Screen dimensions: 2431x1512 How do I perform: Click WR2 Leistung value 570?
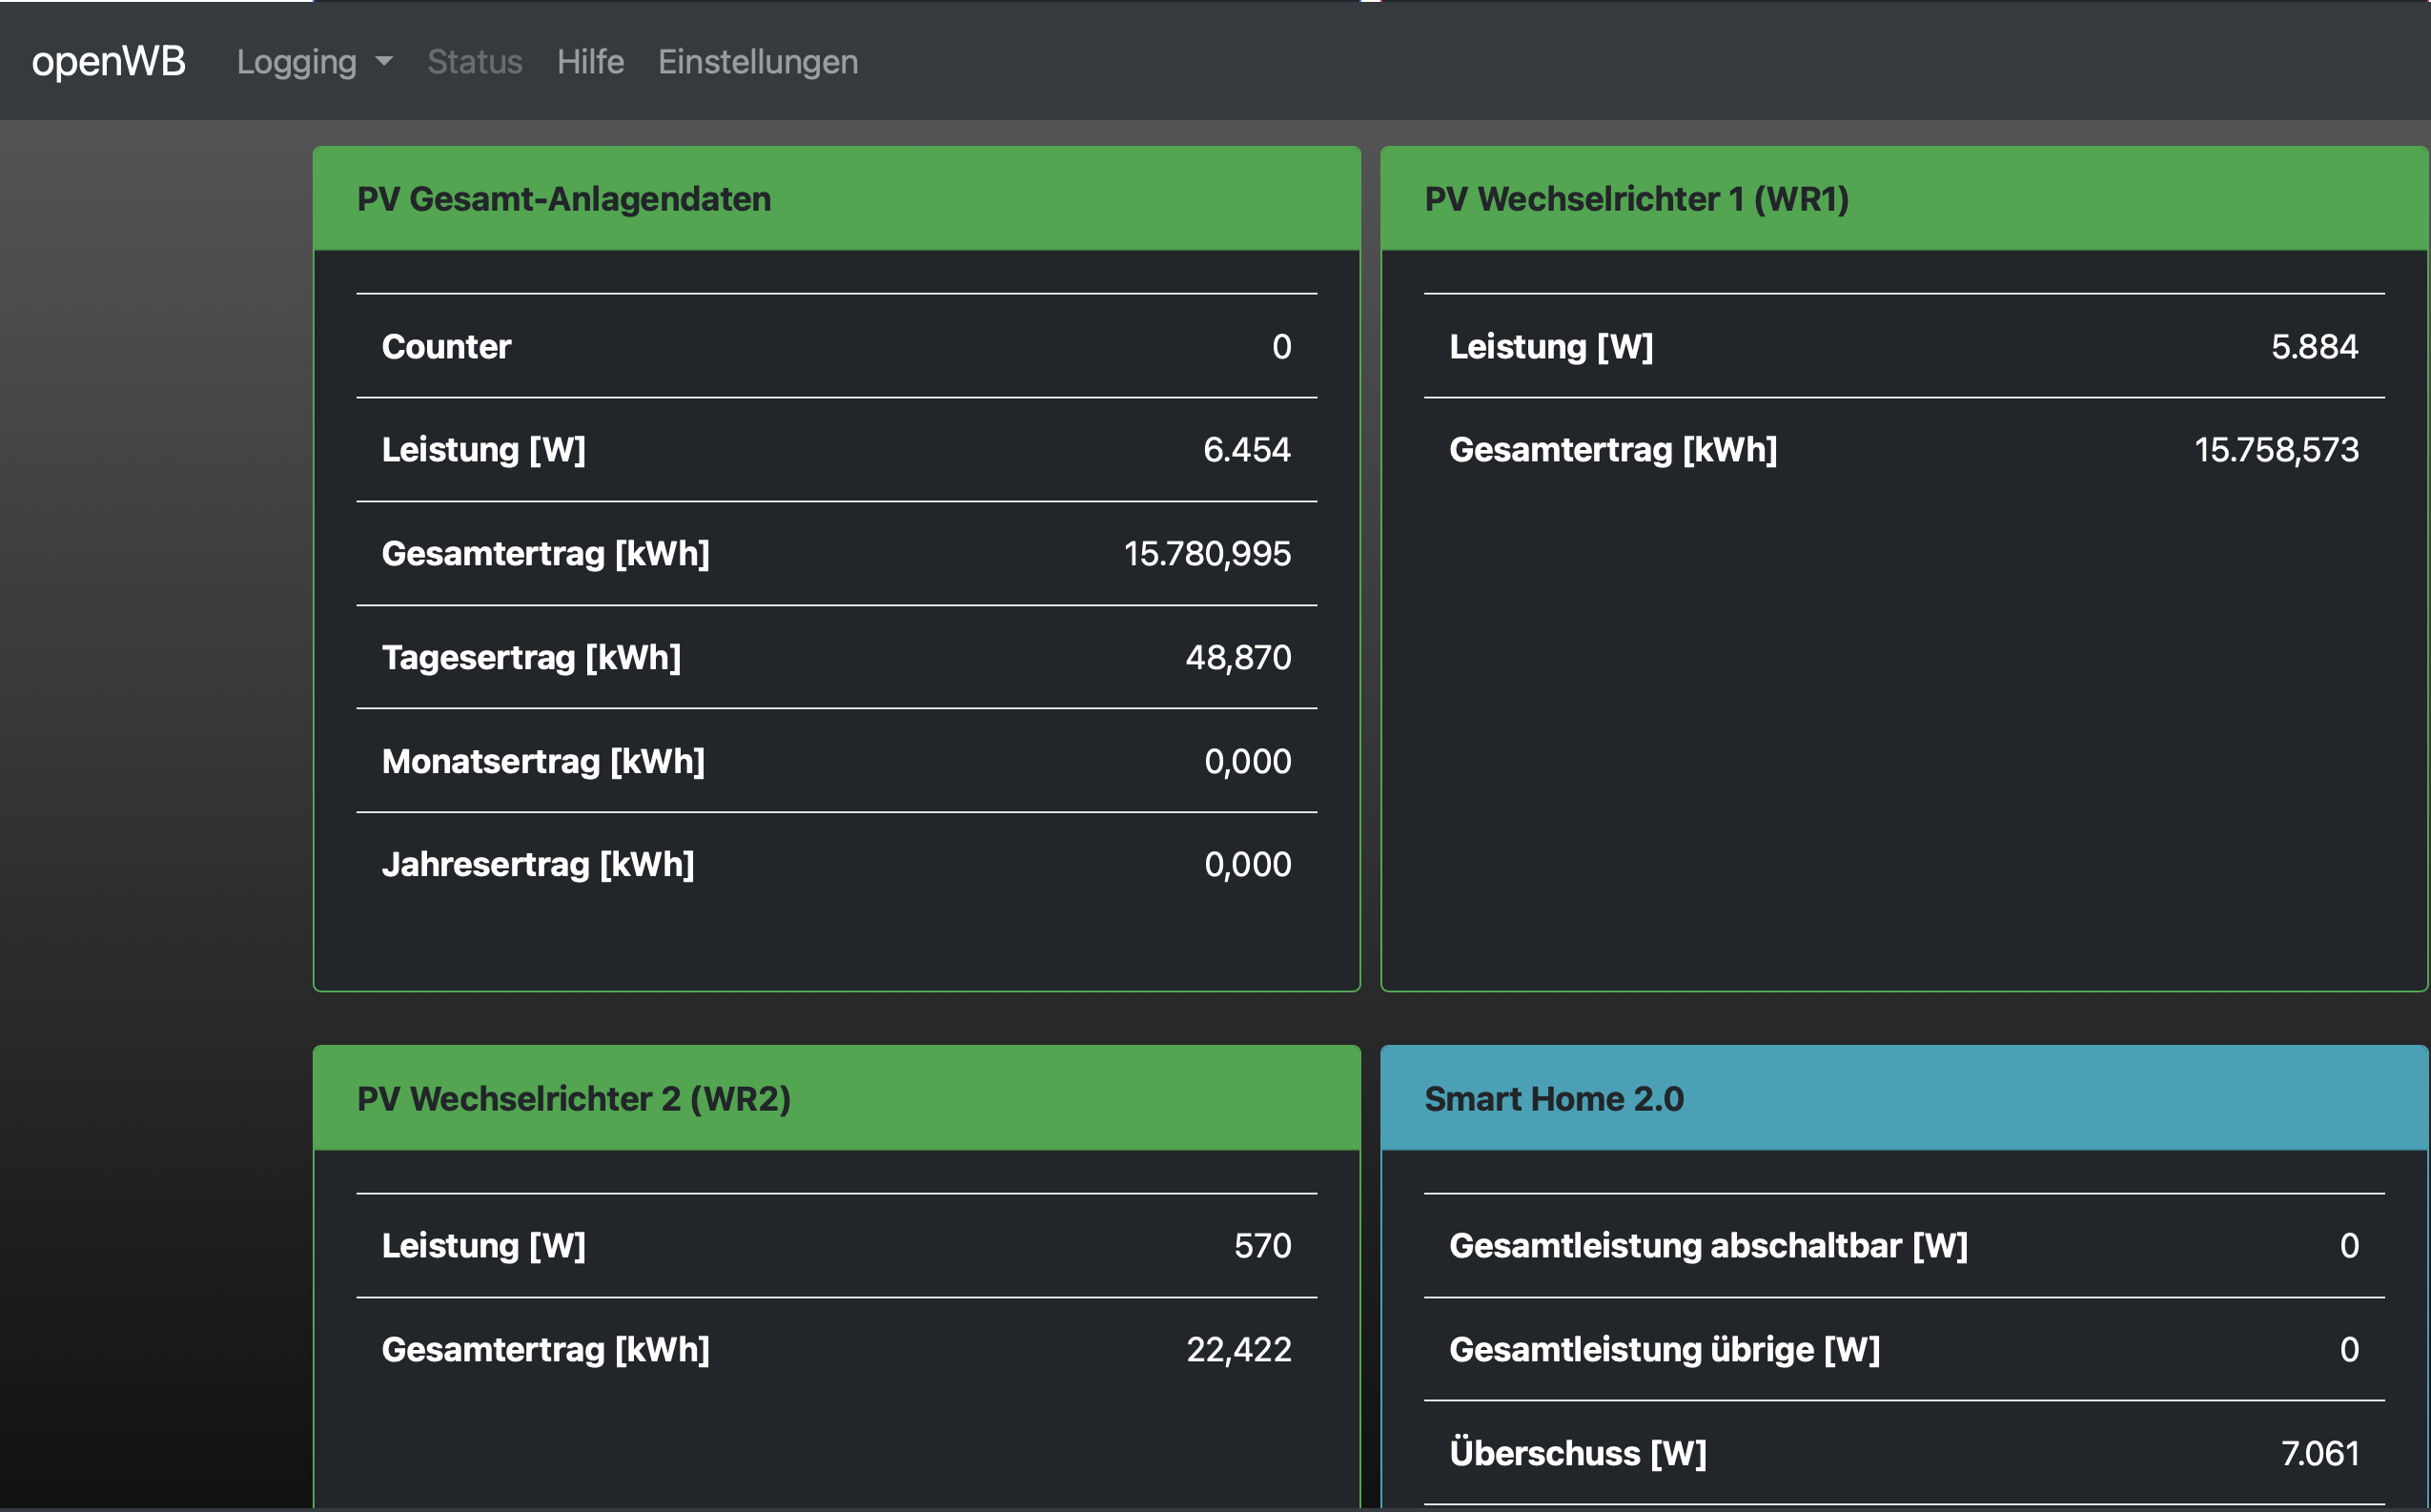(x=1262, y=1245)
